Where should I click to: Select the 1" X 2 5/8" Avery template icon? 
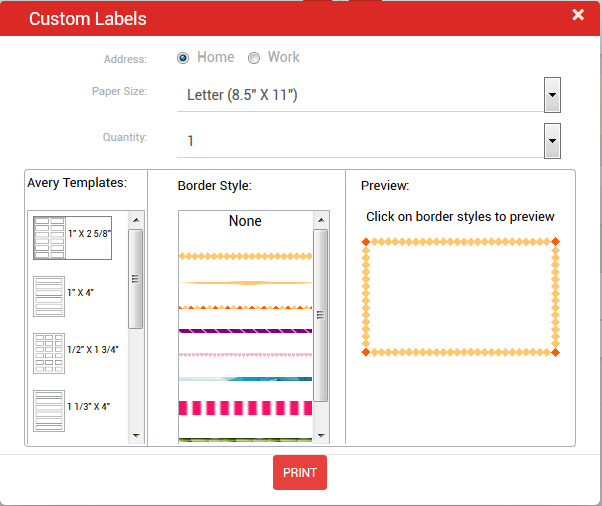tap(49, 237)
